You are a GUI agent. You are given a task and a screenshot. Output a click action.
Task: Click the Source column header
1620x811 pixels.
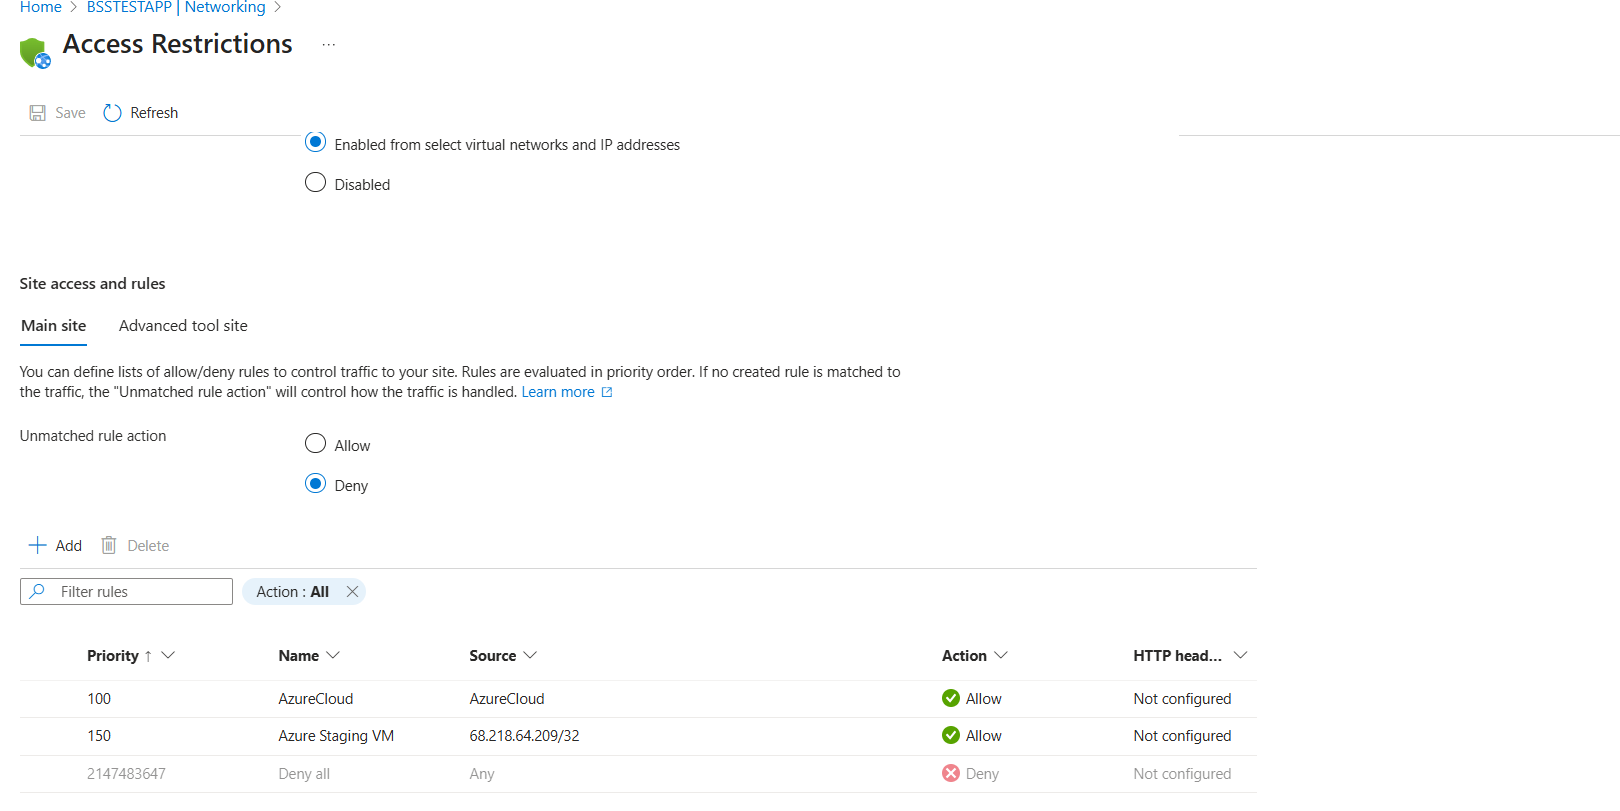(493, 656)
